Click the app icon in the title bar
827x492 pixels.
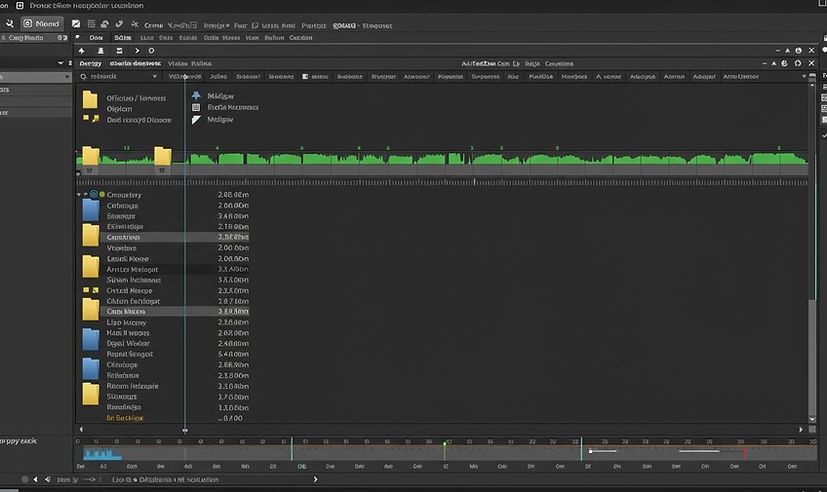tap(20, 5)
